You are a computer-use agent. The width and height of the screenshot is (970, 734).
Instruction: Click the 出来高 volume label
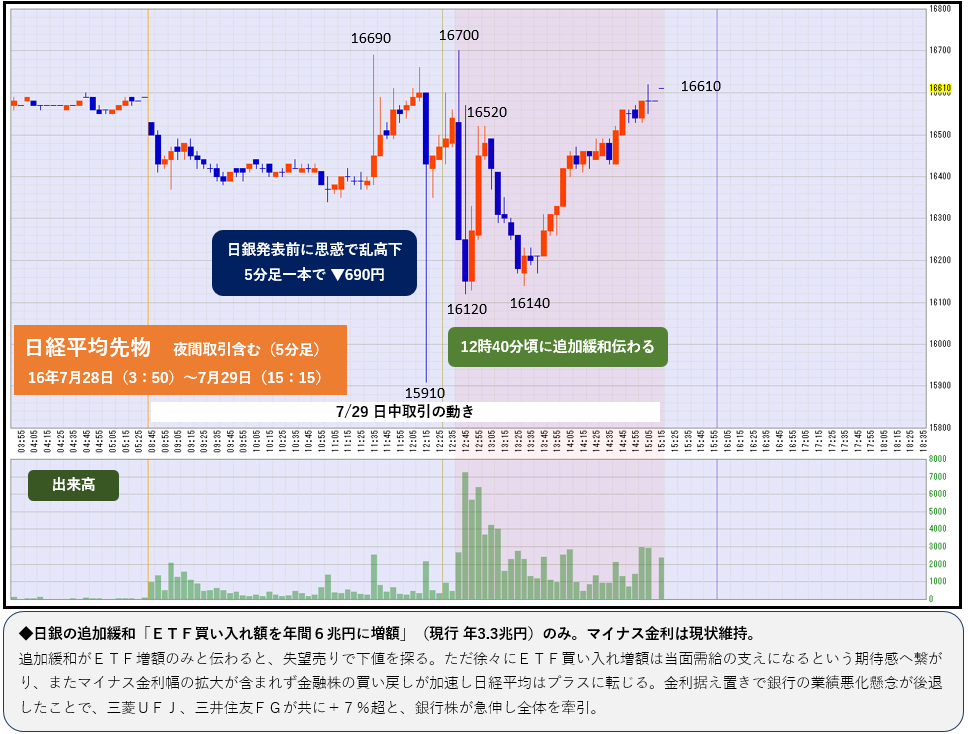tap(75, 485)
